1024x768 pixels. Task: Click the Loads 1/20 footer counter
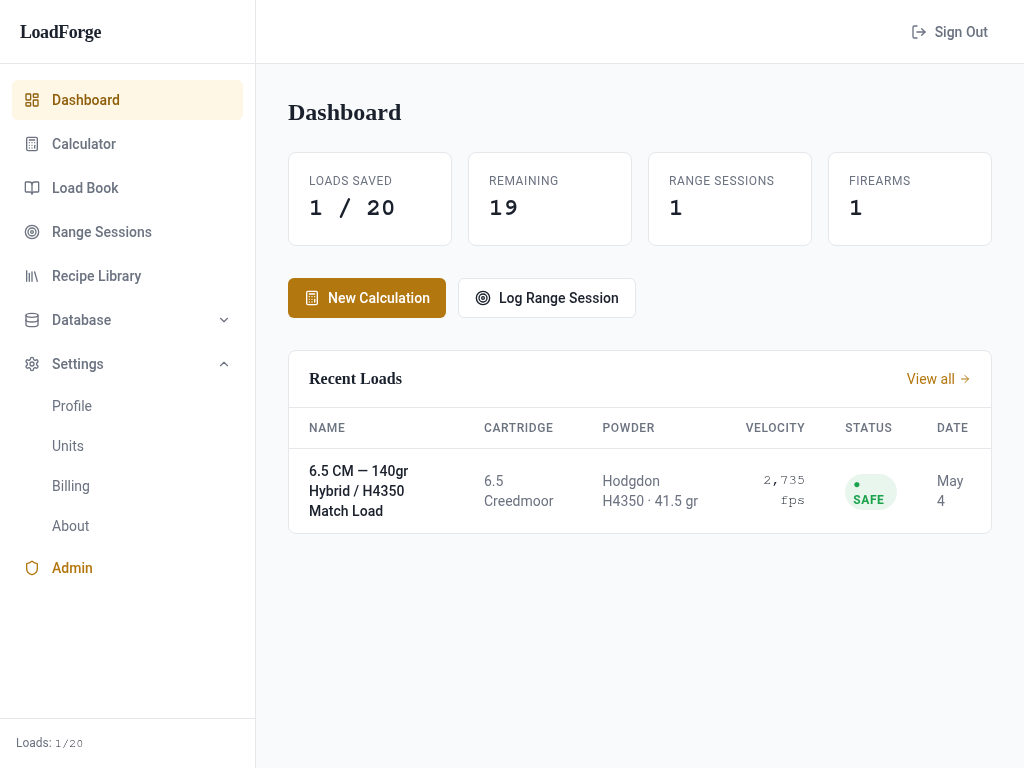click(x=50, y=743)
